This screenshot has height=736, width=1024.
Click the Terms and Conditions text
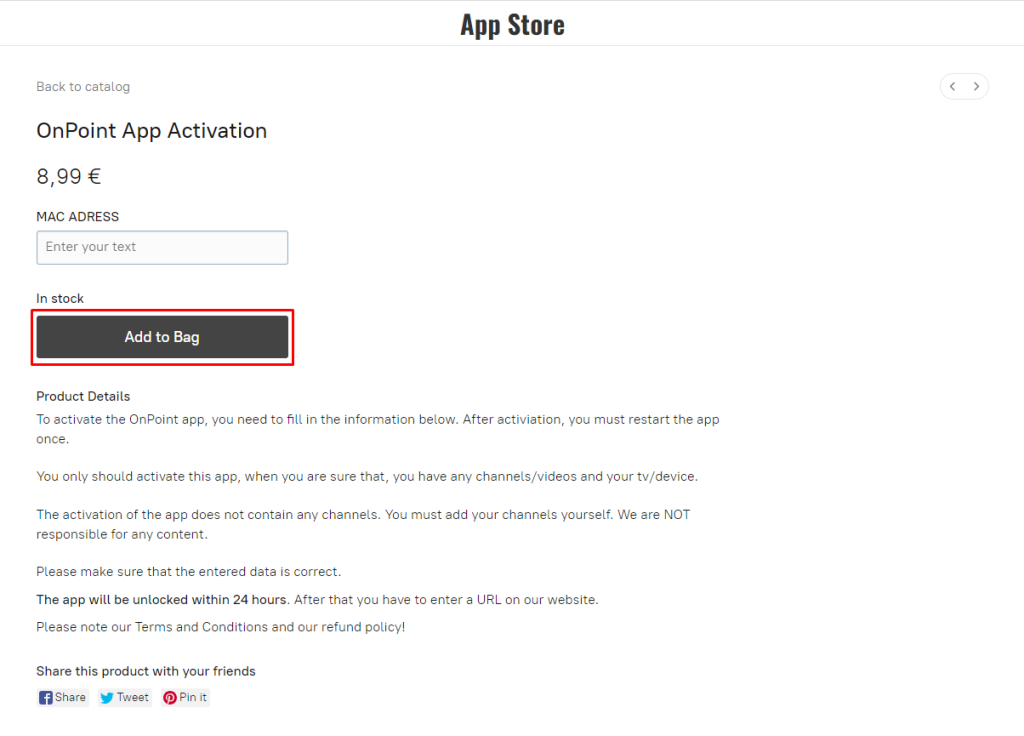tap(201, 627)
